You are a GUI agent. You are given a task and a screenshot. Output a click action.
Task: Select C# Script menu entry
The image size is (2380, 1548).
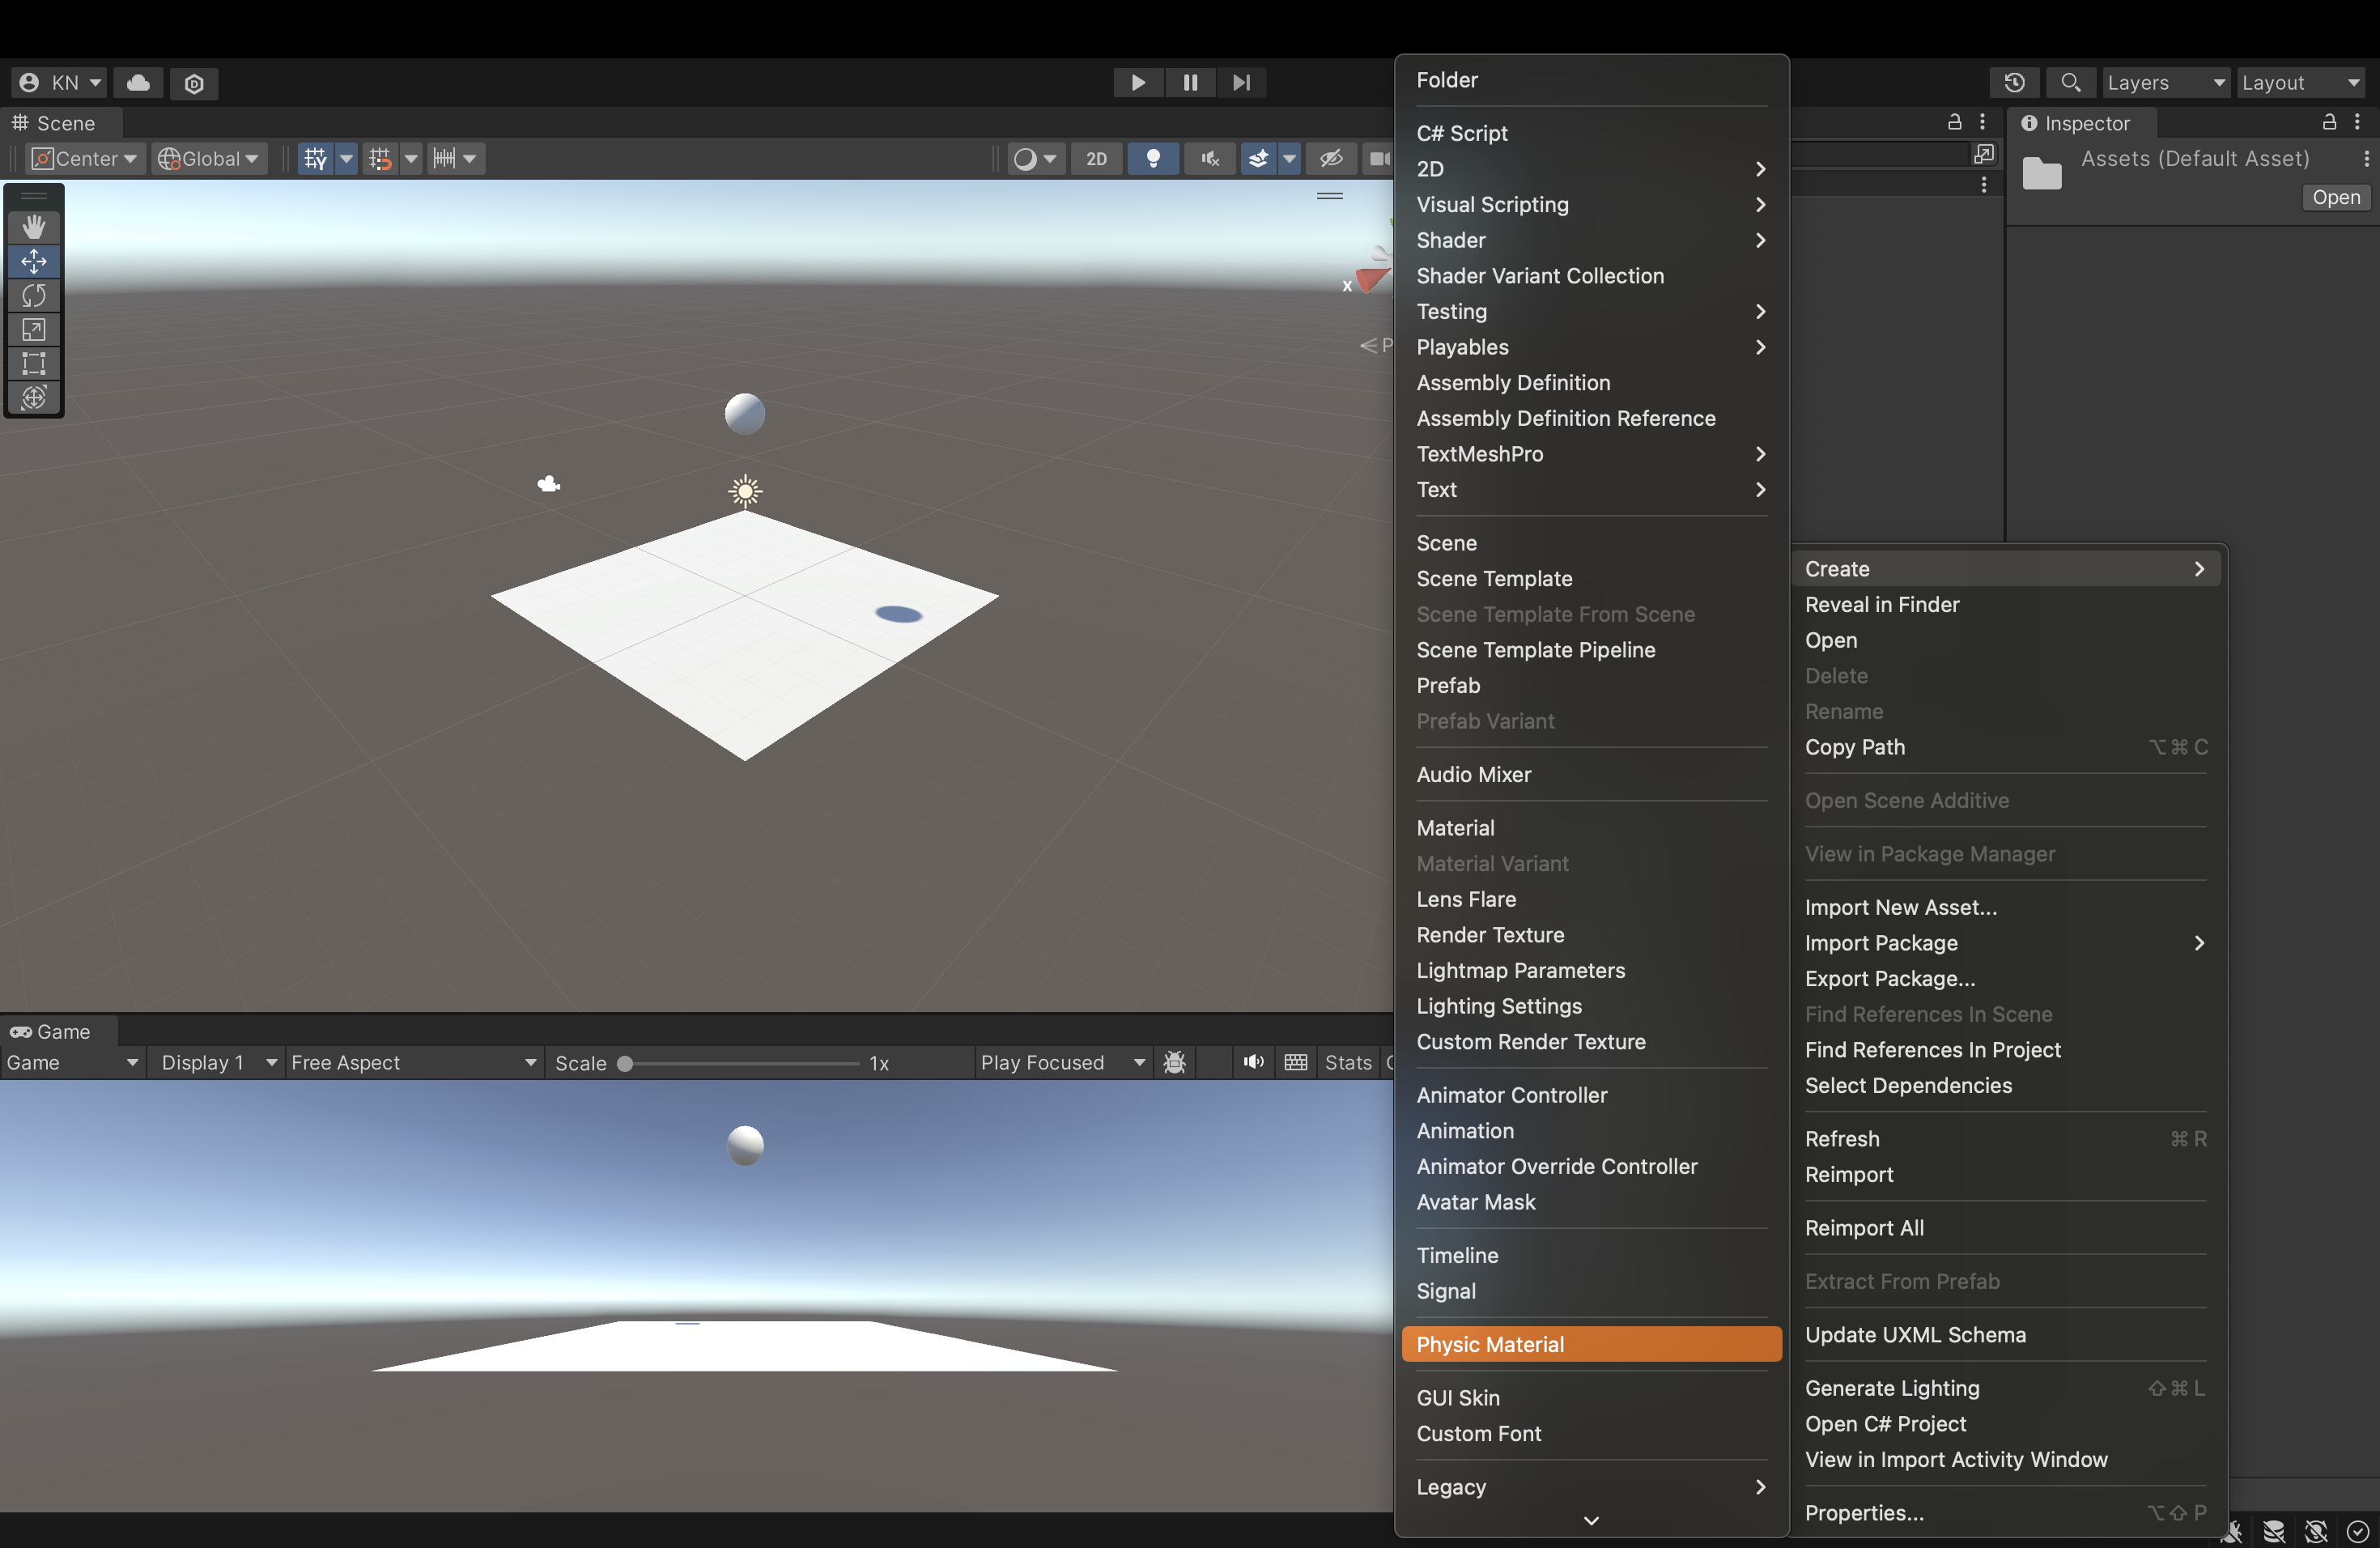coord(1461,133)
